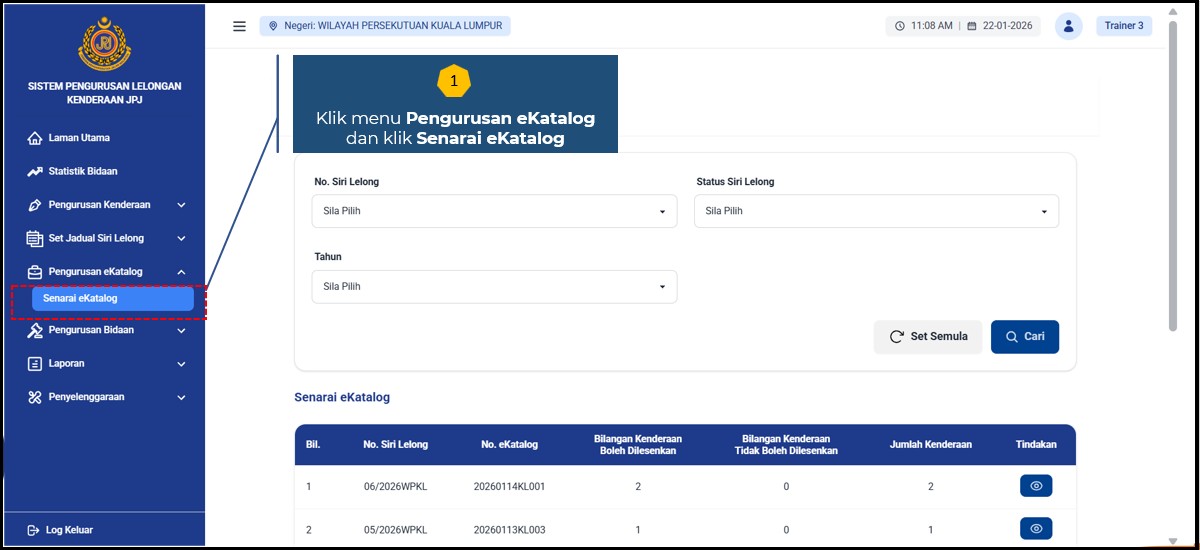Click the Pengurusan Bidaan gavel icon

(x=35, y=330)
